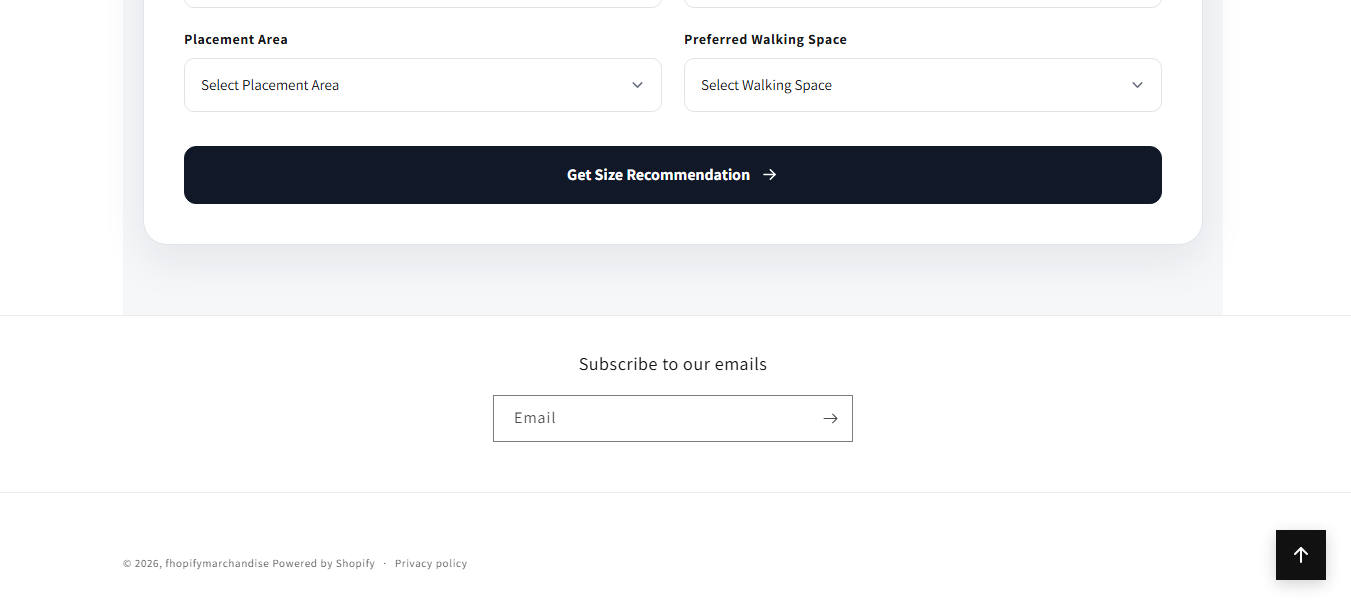Click the Placement Area field label

tap(236, 40)
